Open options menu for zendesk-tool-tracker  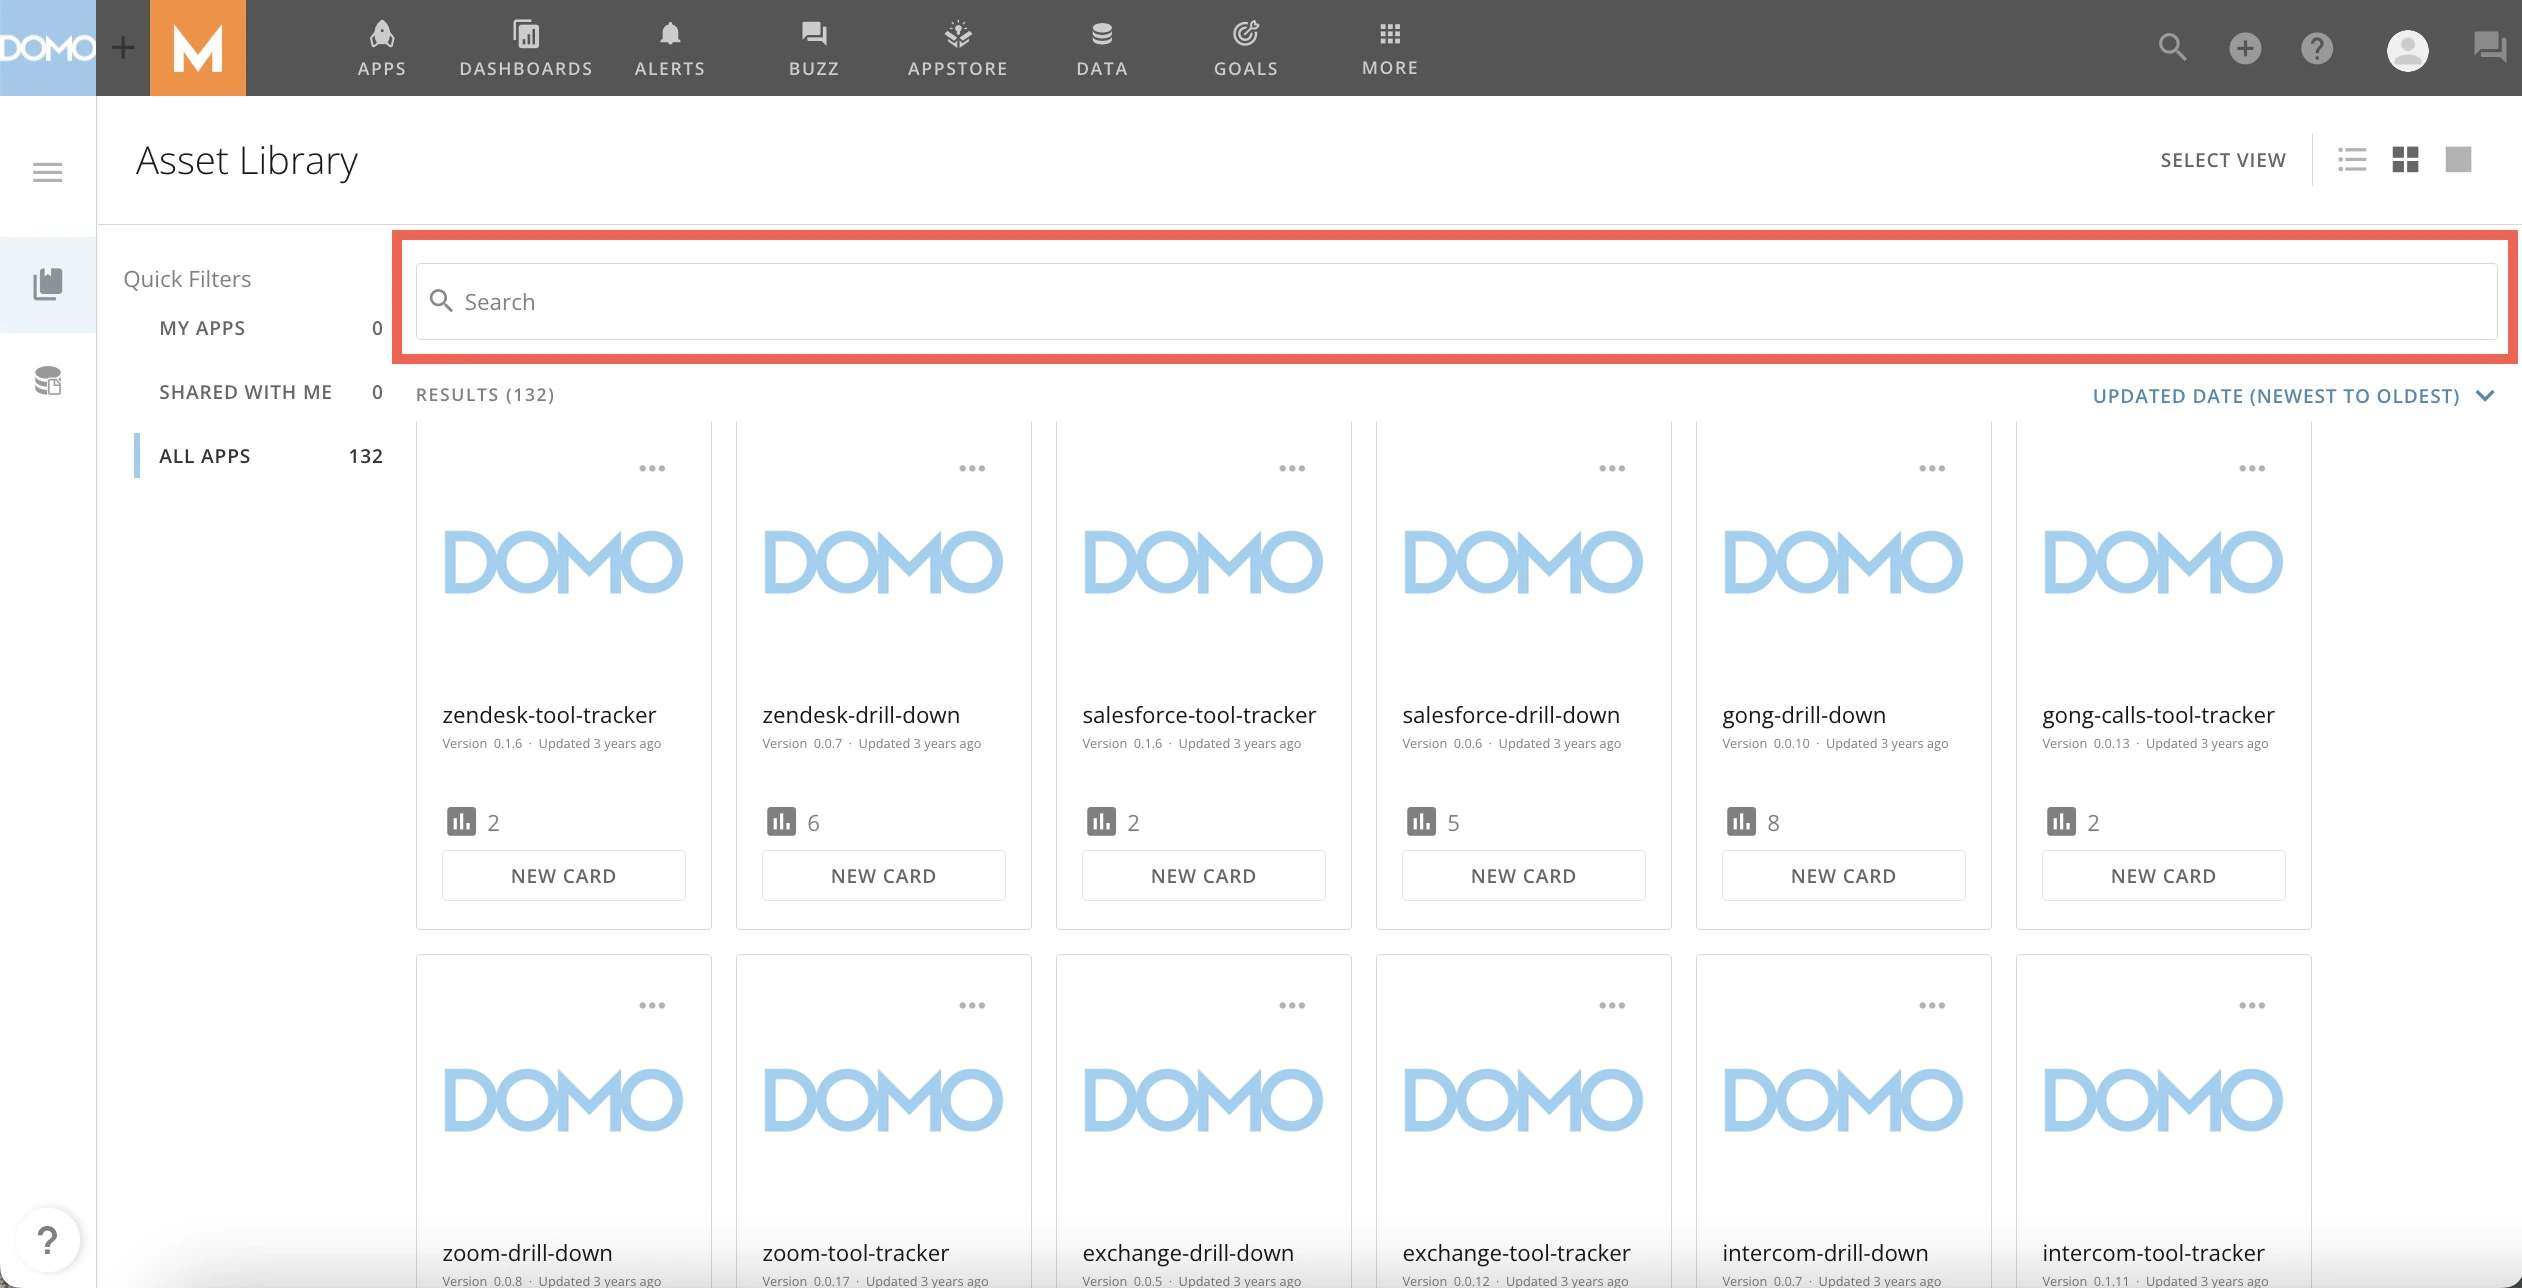(652, 468)
